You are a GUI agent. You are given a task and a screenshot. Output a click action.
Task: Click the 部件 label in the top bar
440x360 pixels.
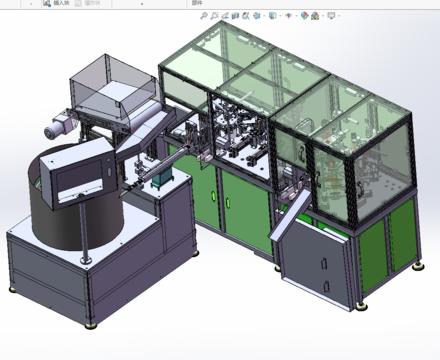pyautogui.click(x=196, y=3)
